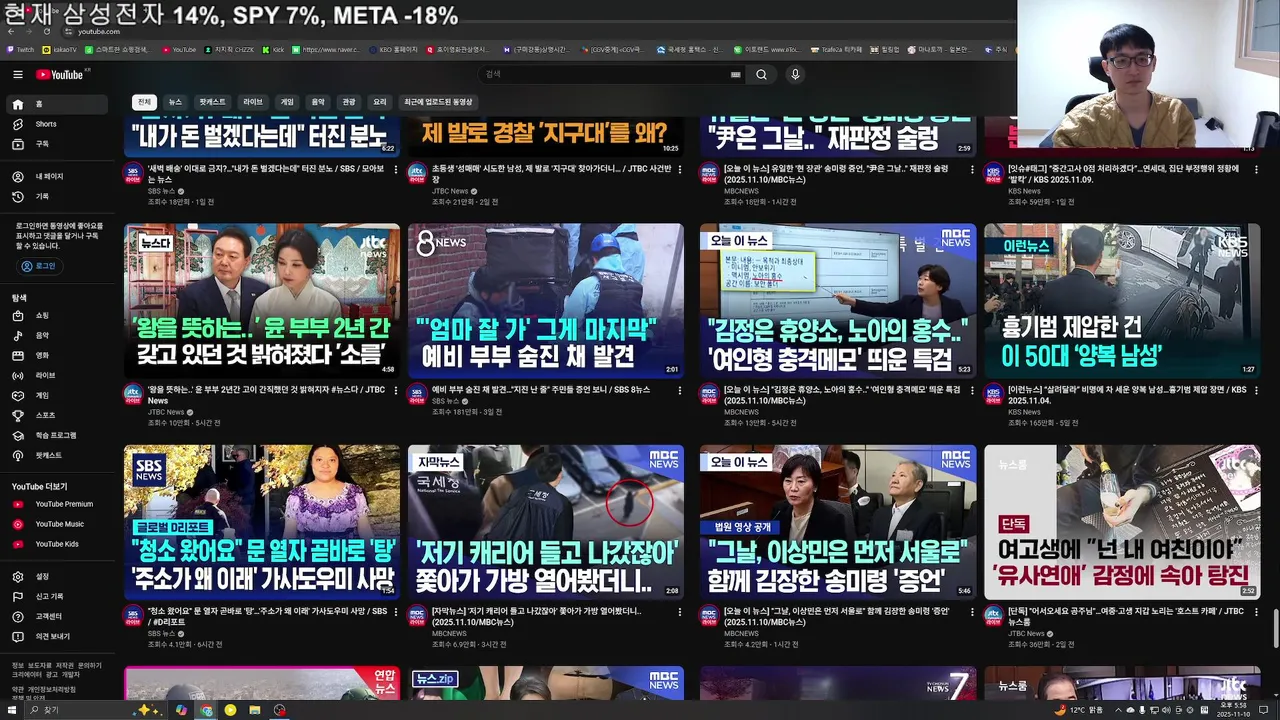Viewport: 1280px width, 720px height.
Task: Open on-screen keyboard icon in search box
Action: point(736,75)
